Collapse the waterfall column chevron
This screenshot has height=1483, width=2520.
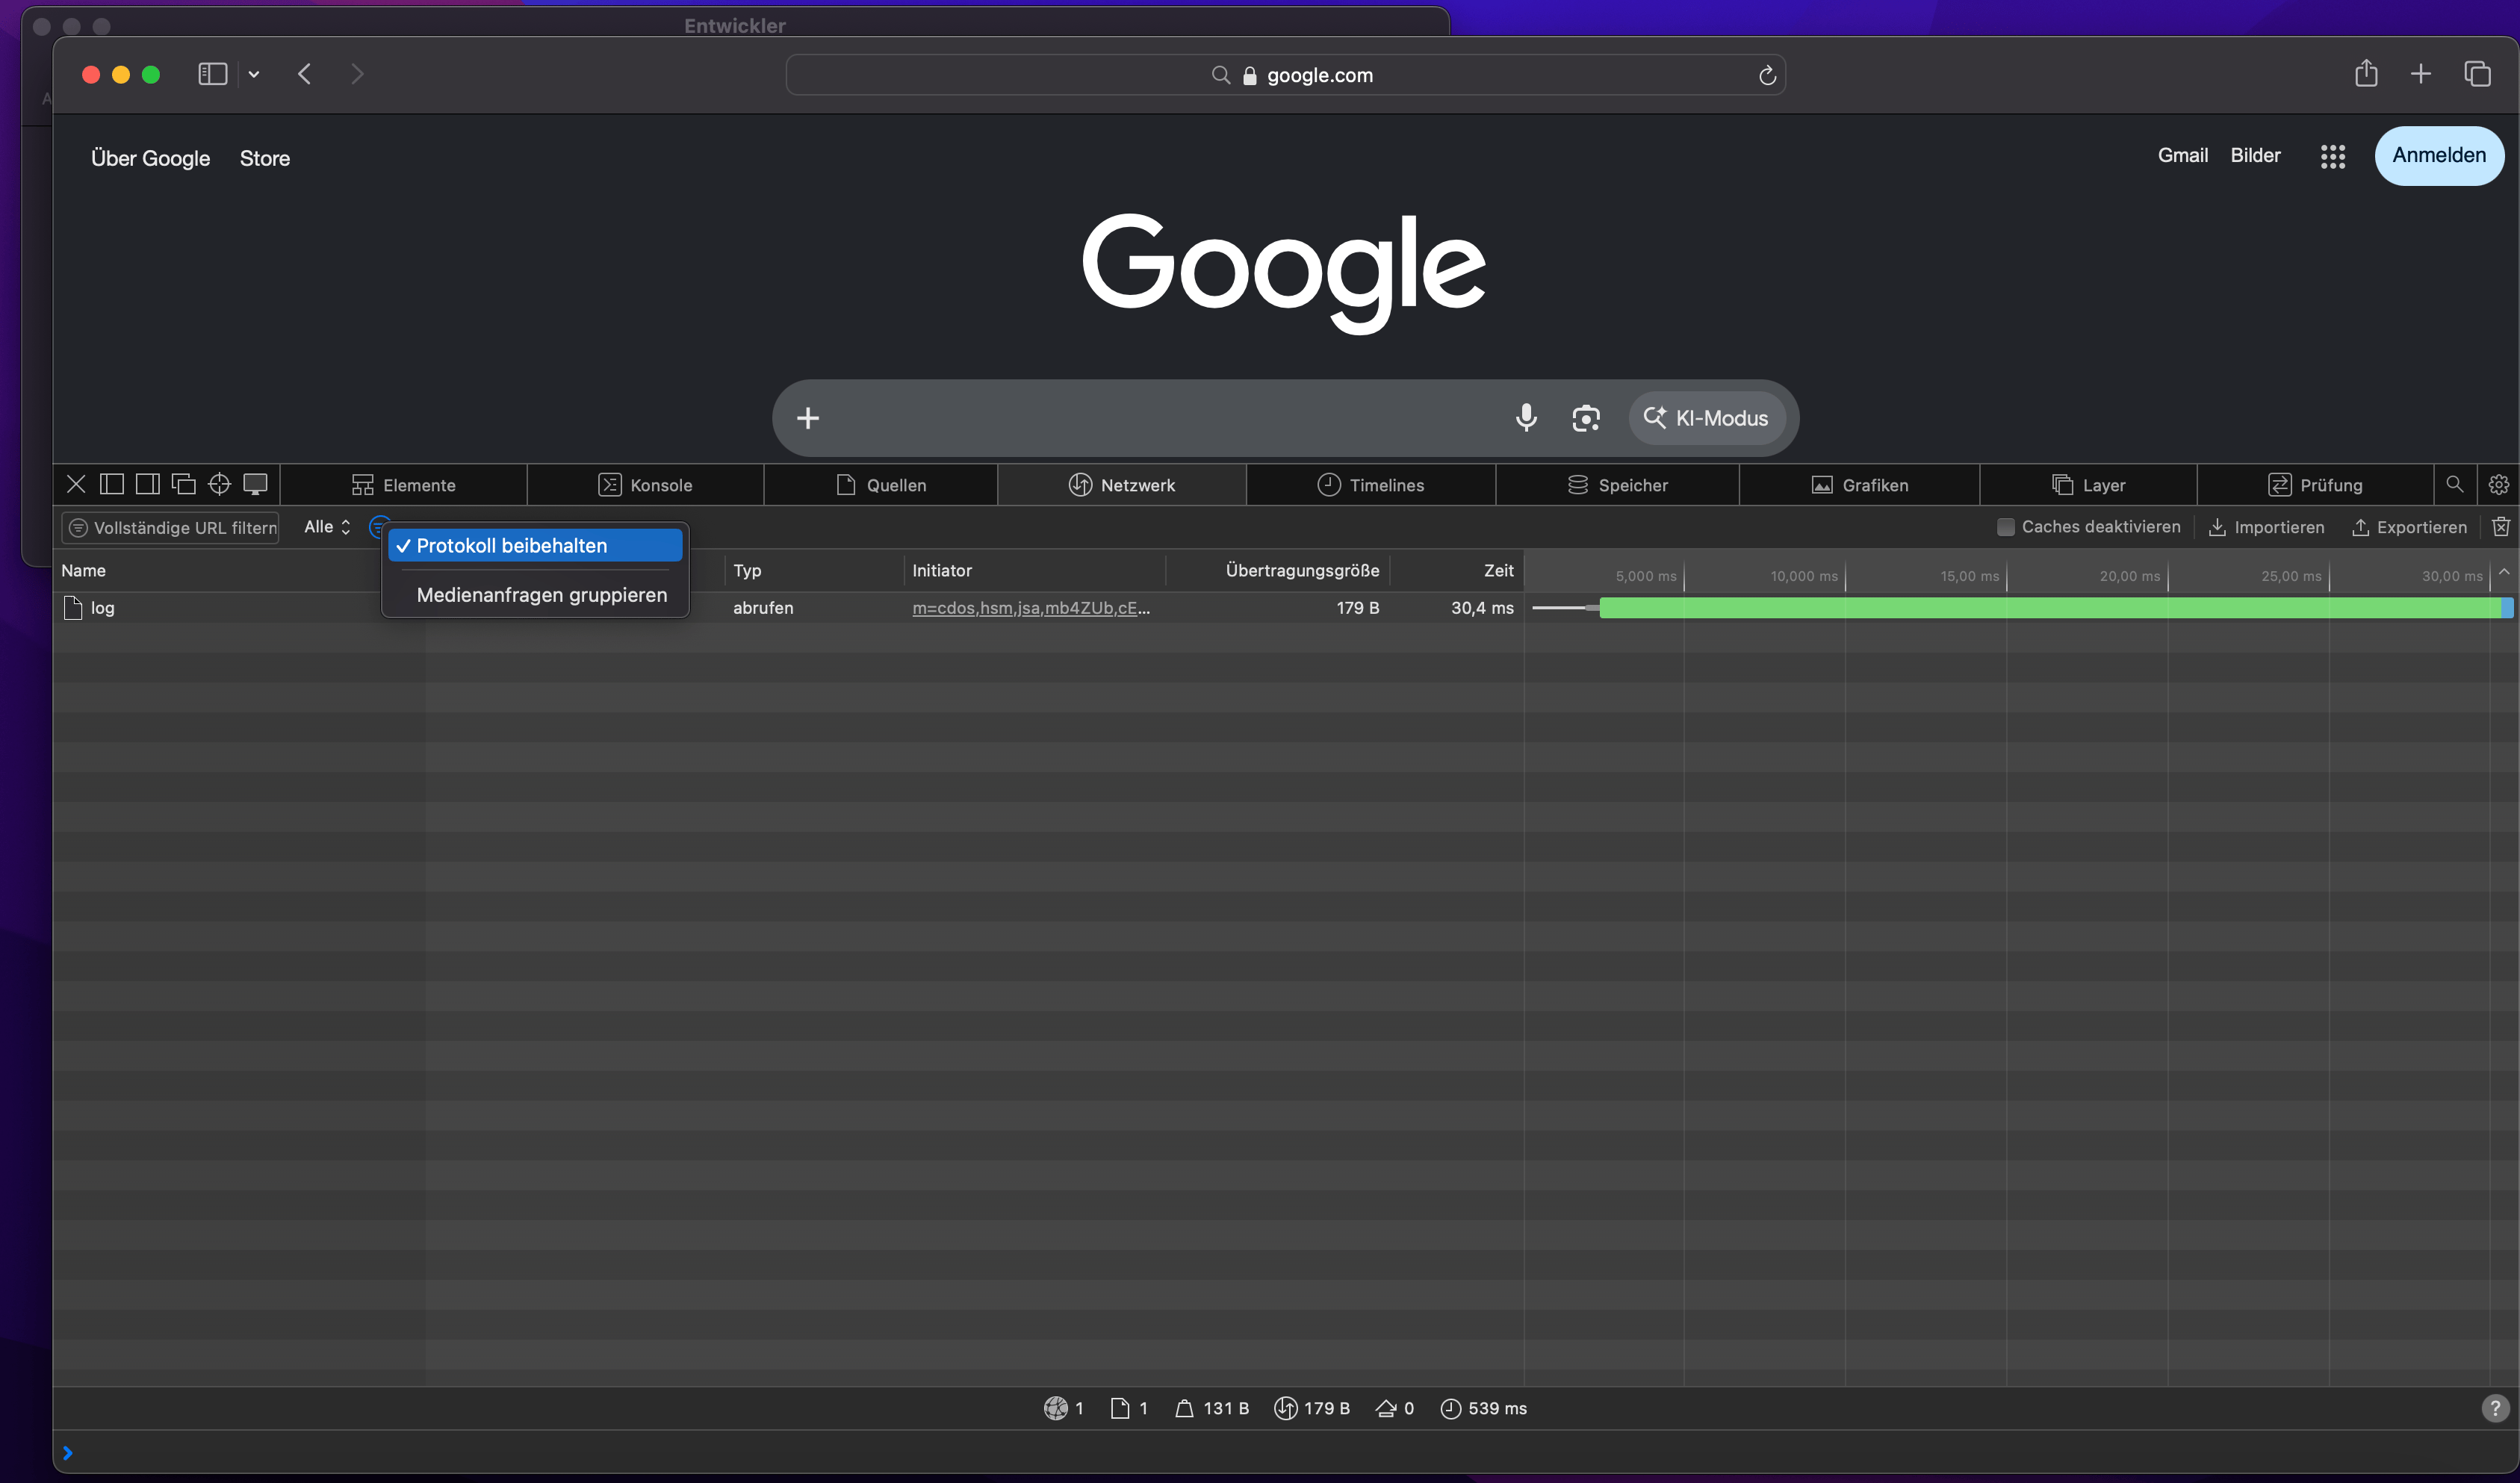2504,571
